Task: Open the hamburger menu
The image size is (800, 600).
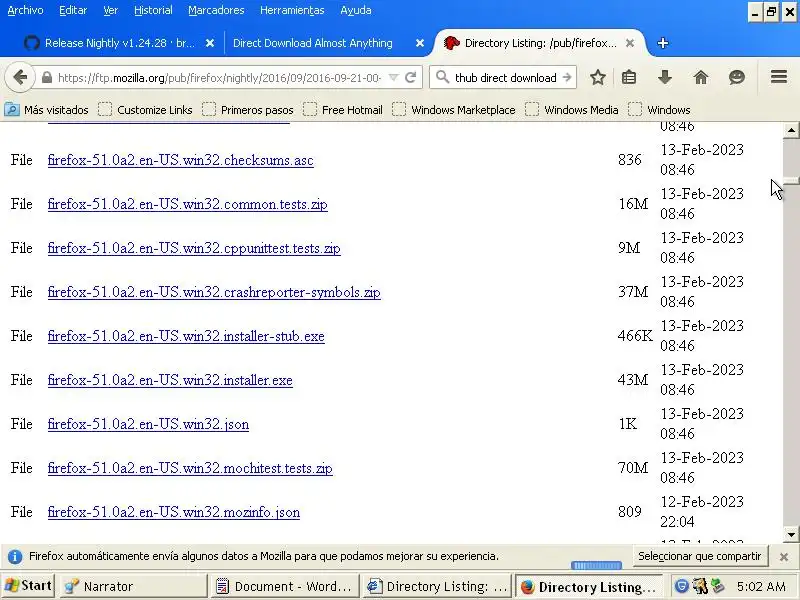Action: (779, 77)
